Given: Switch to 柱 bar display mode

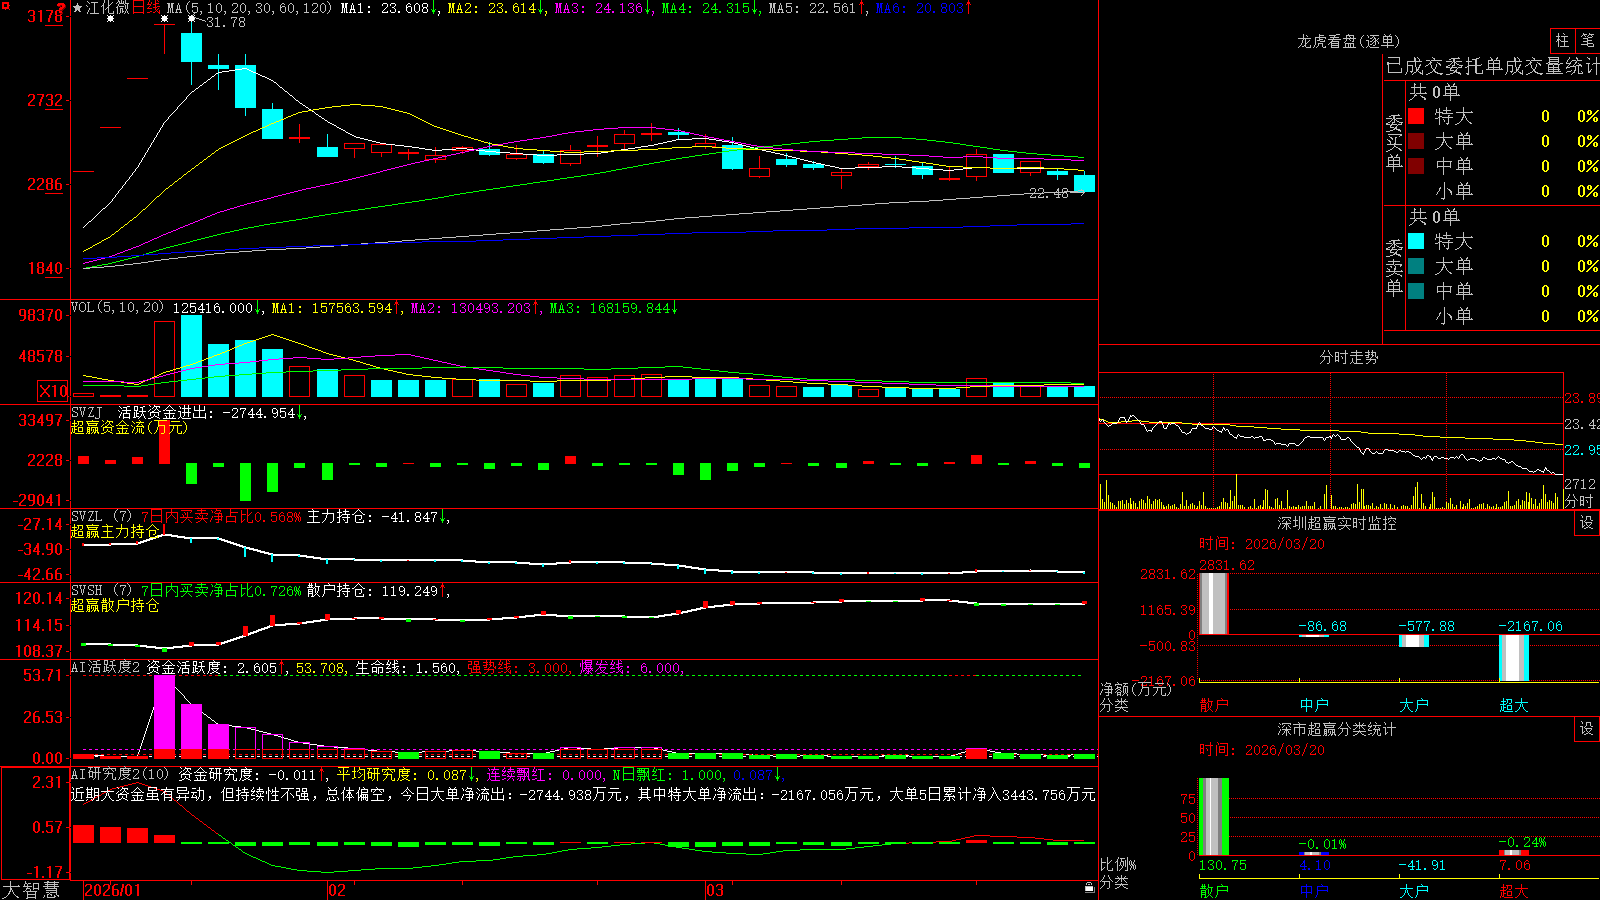Looking at the screenshot, I should click(1562, 41).
